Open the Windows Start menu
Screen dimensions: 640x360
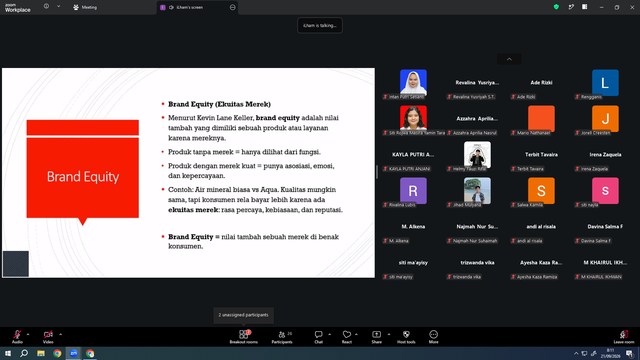[x=8, y=353]
